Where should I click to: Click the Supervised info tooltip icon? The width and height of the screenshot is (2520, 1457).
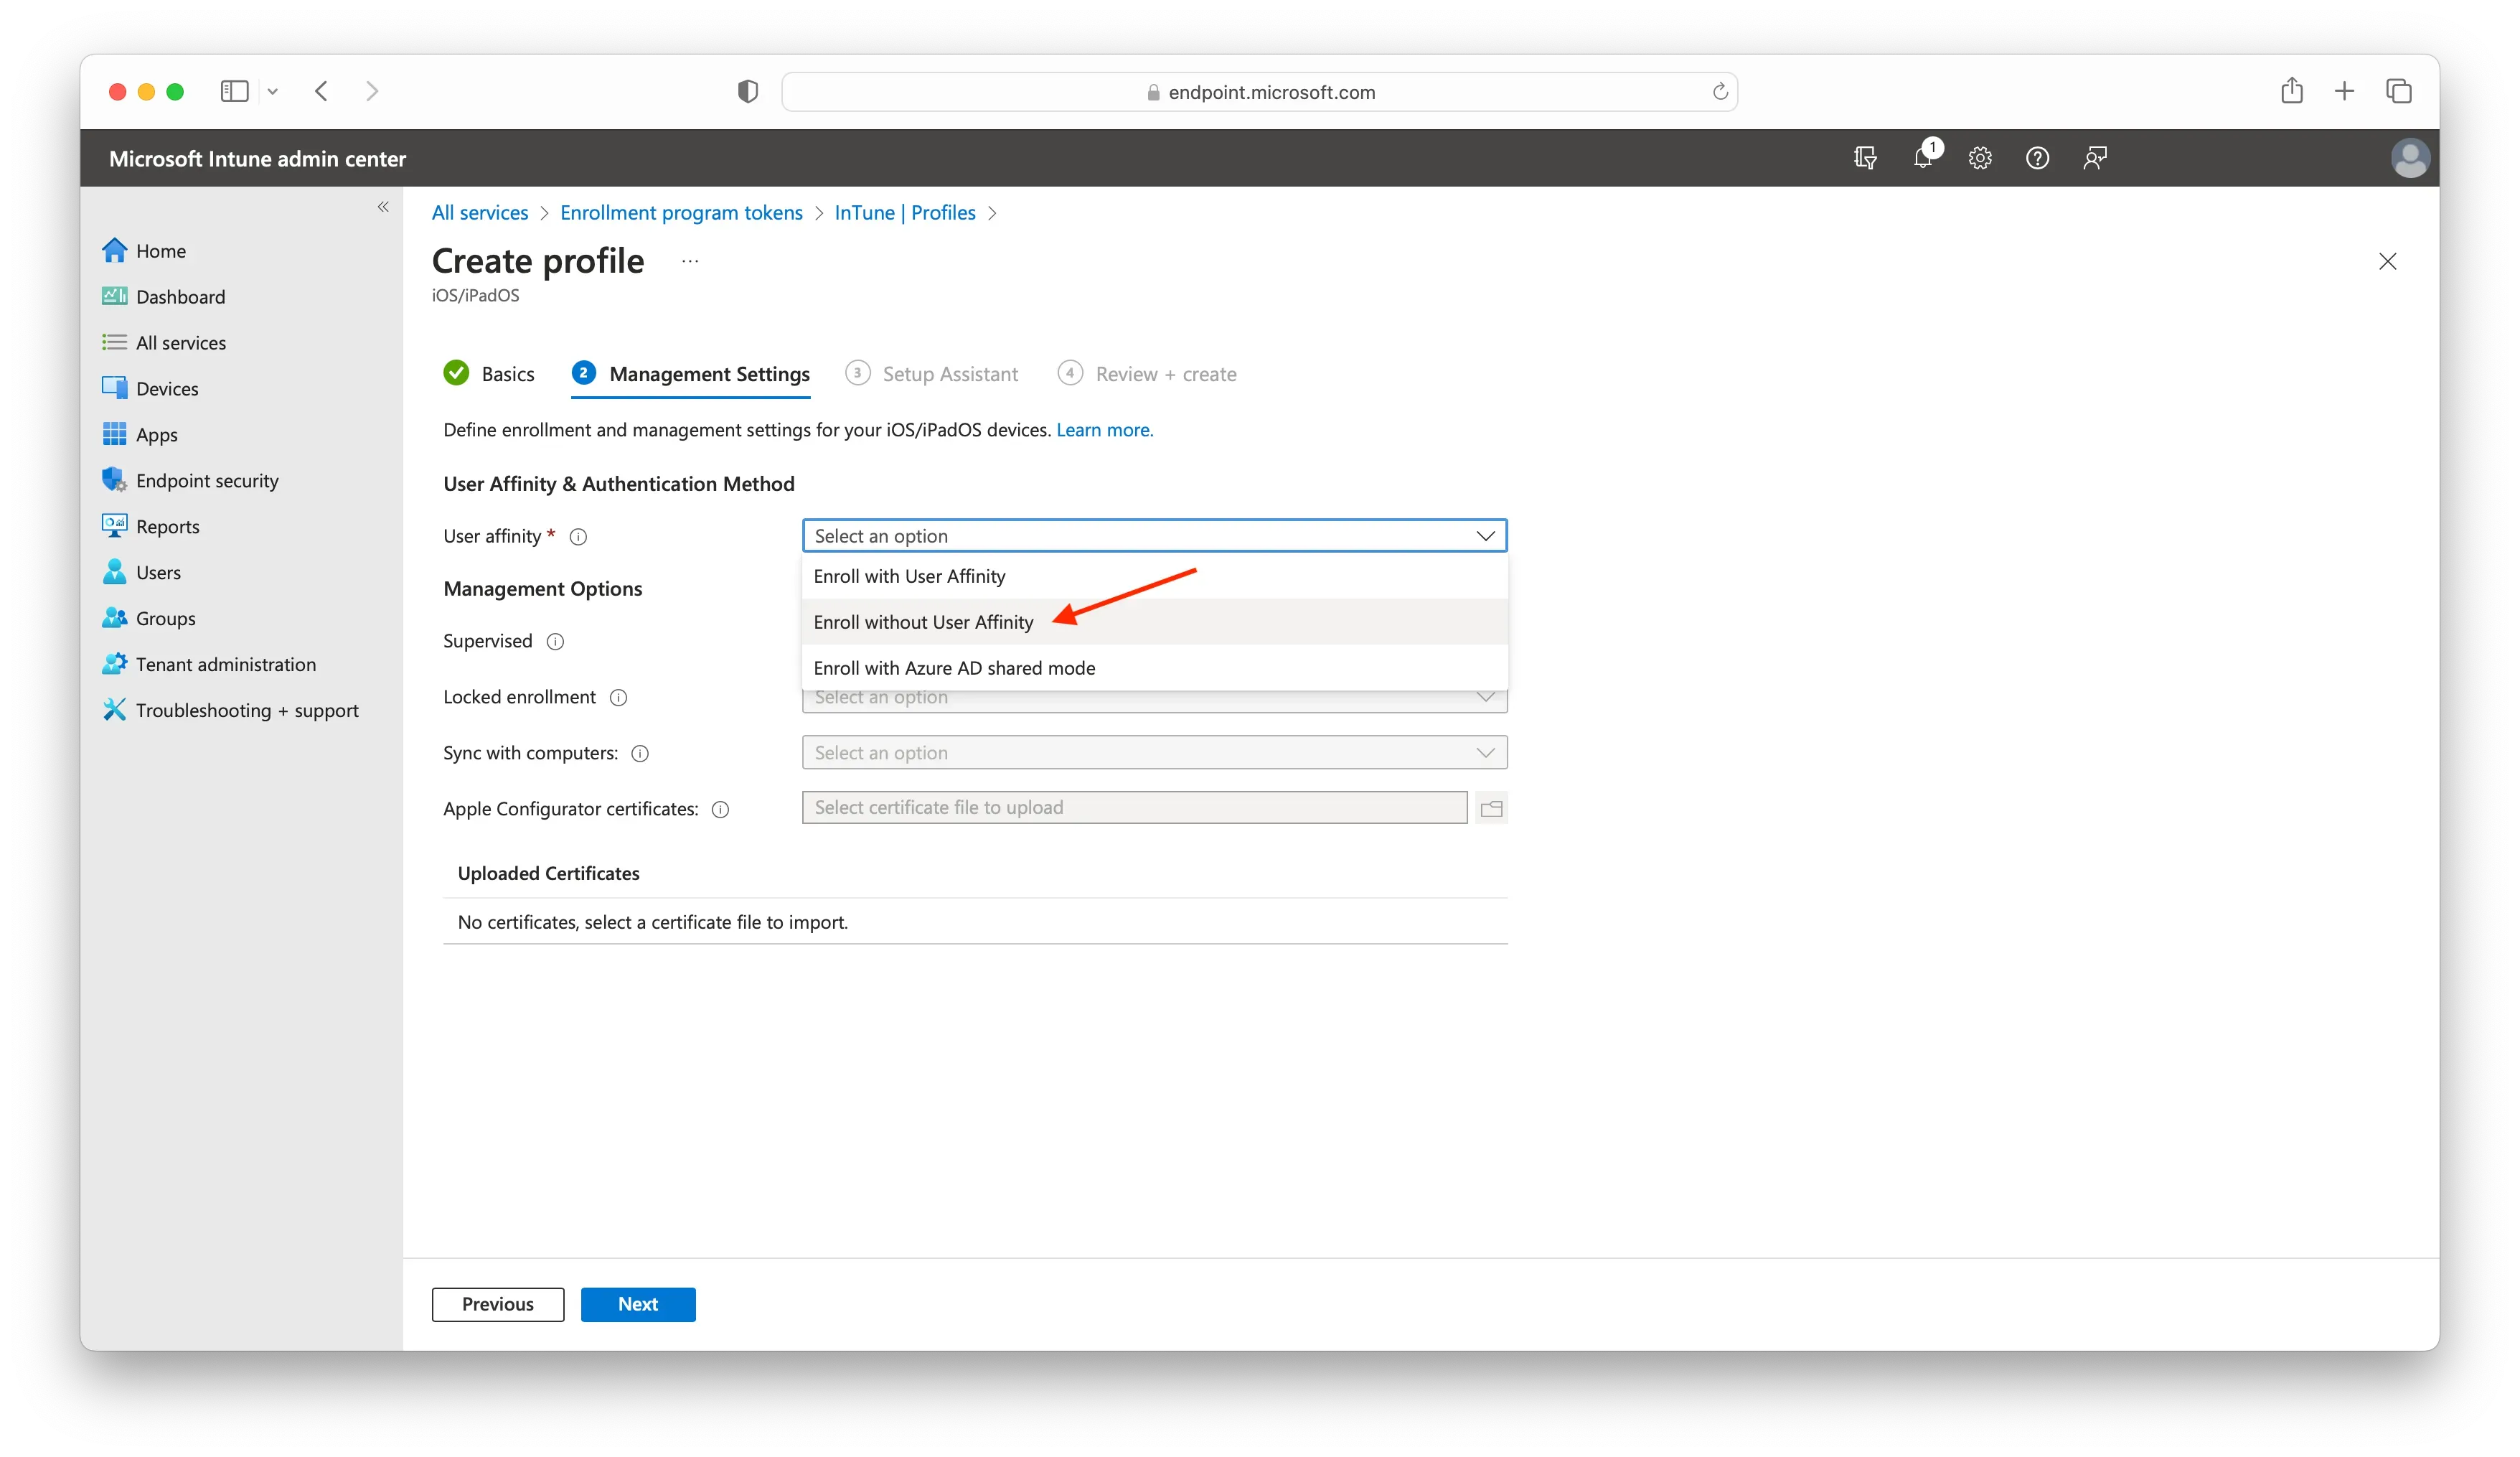coord(556,641)
